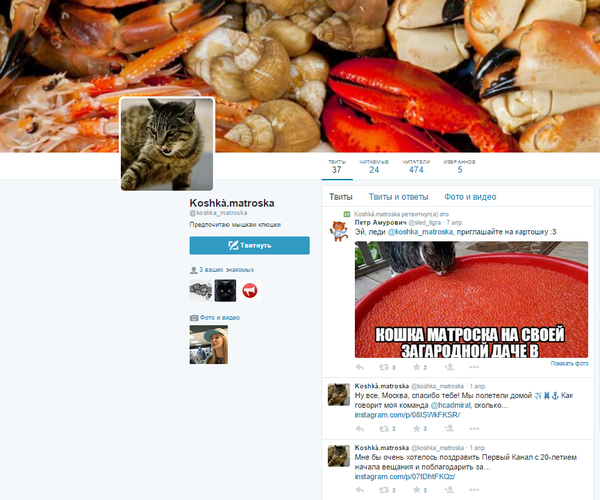Open the Фото и видео tab
The height and width of the screenshot is (500, 600).
470,197
